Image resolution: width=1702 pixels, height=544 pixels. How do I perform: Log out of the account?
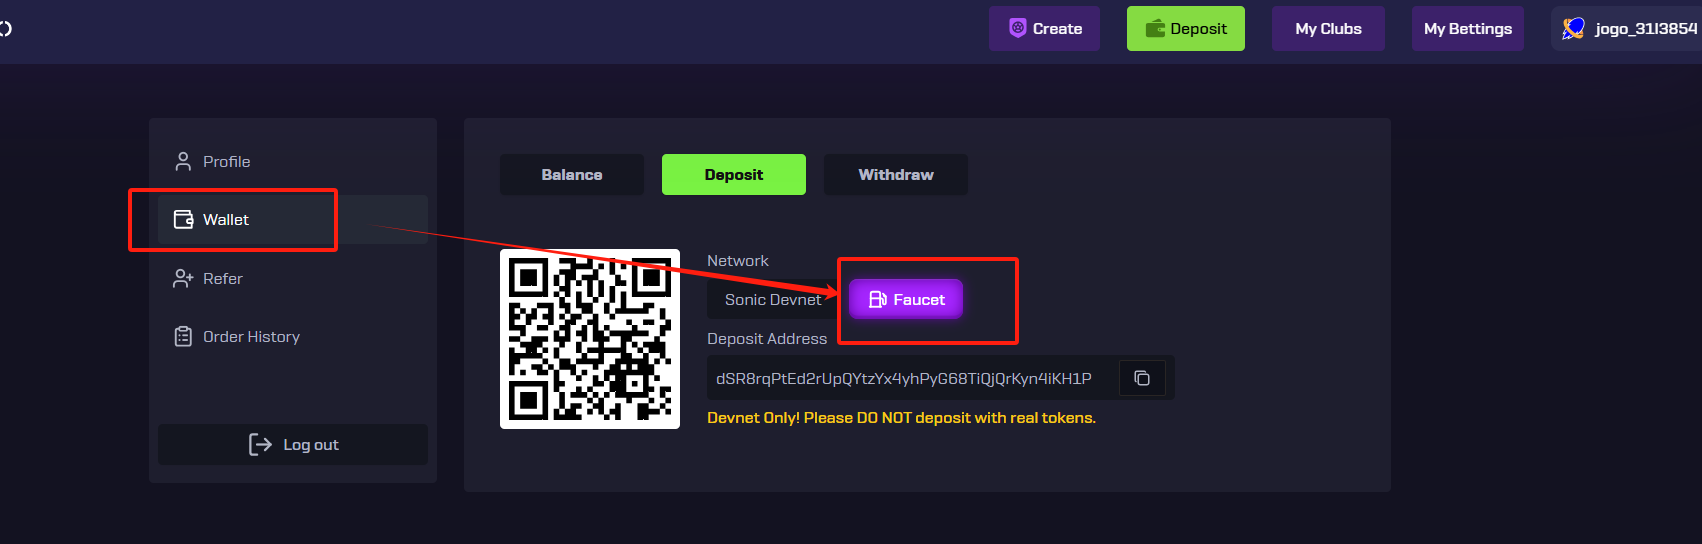point(293,445)
